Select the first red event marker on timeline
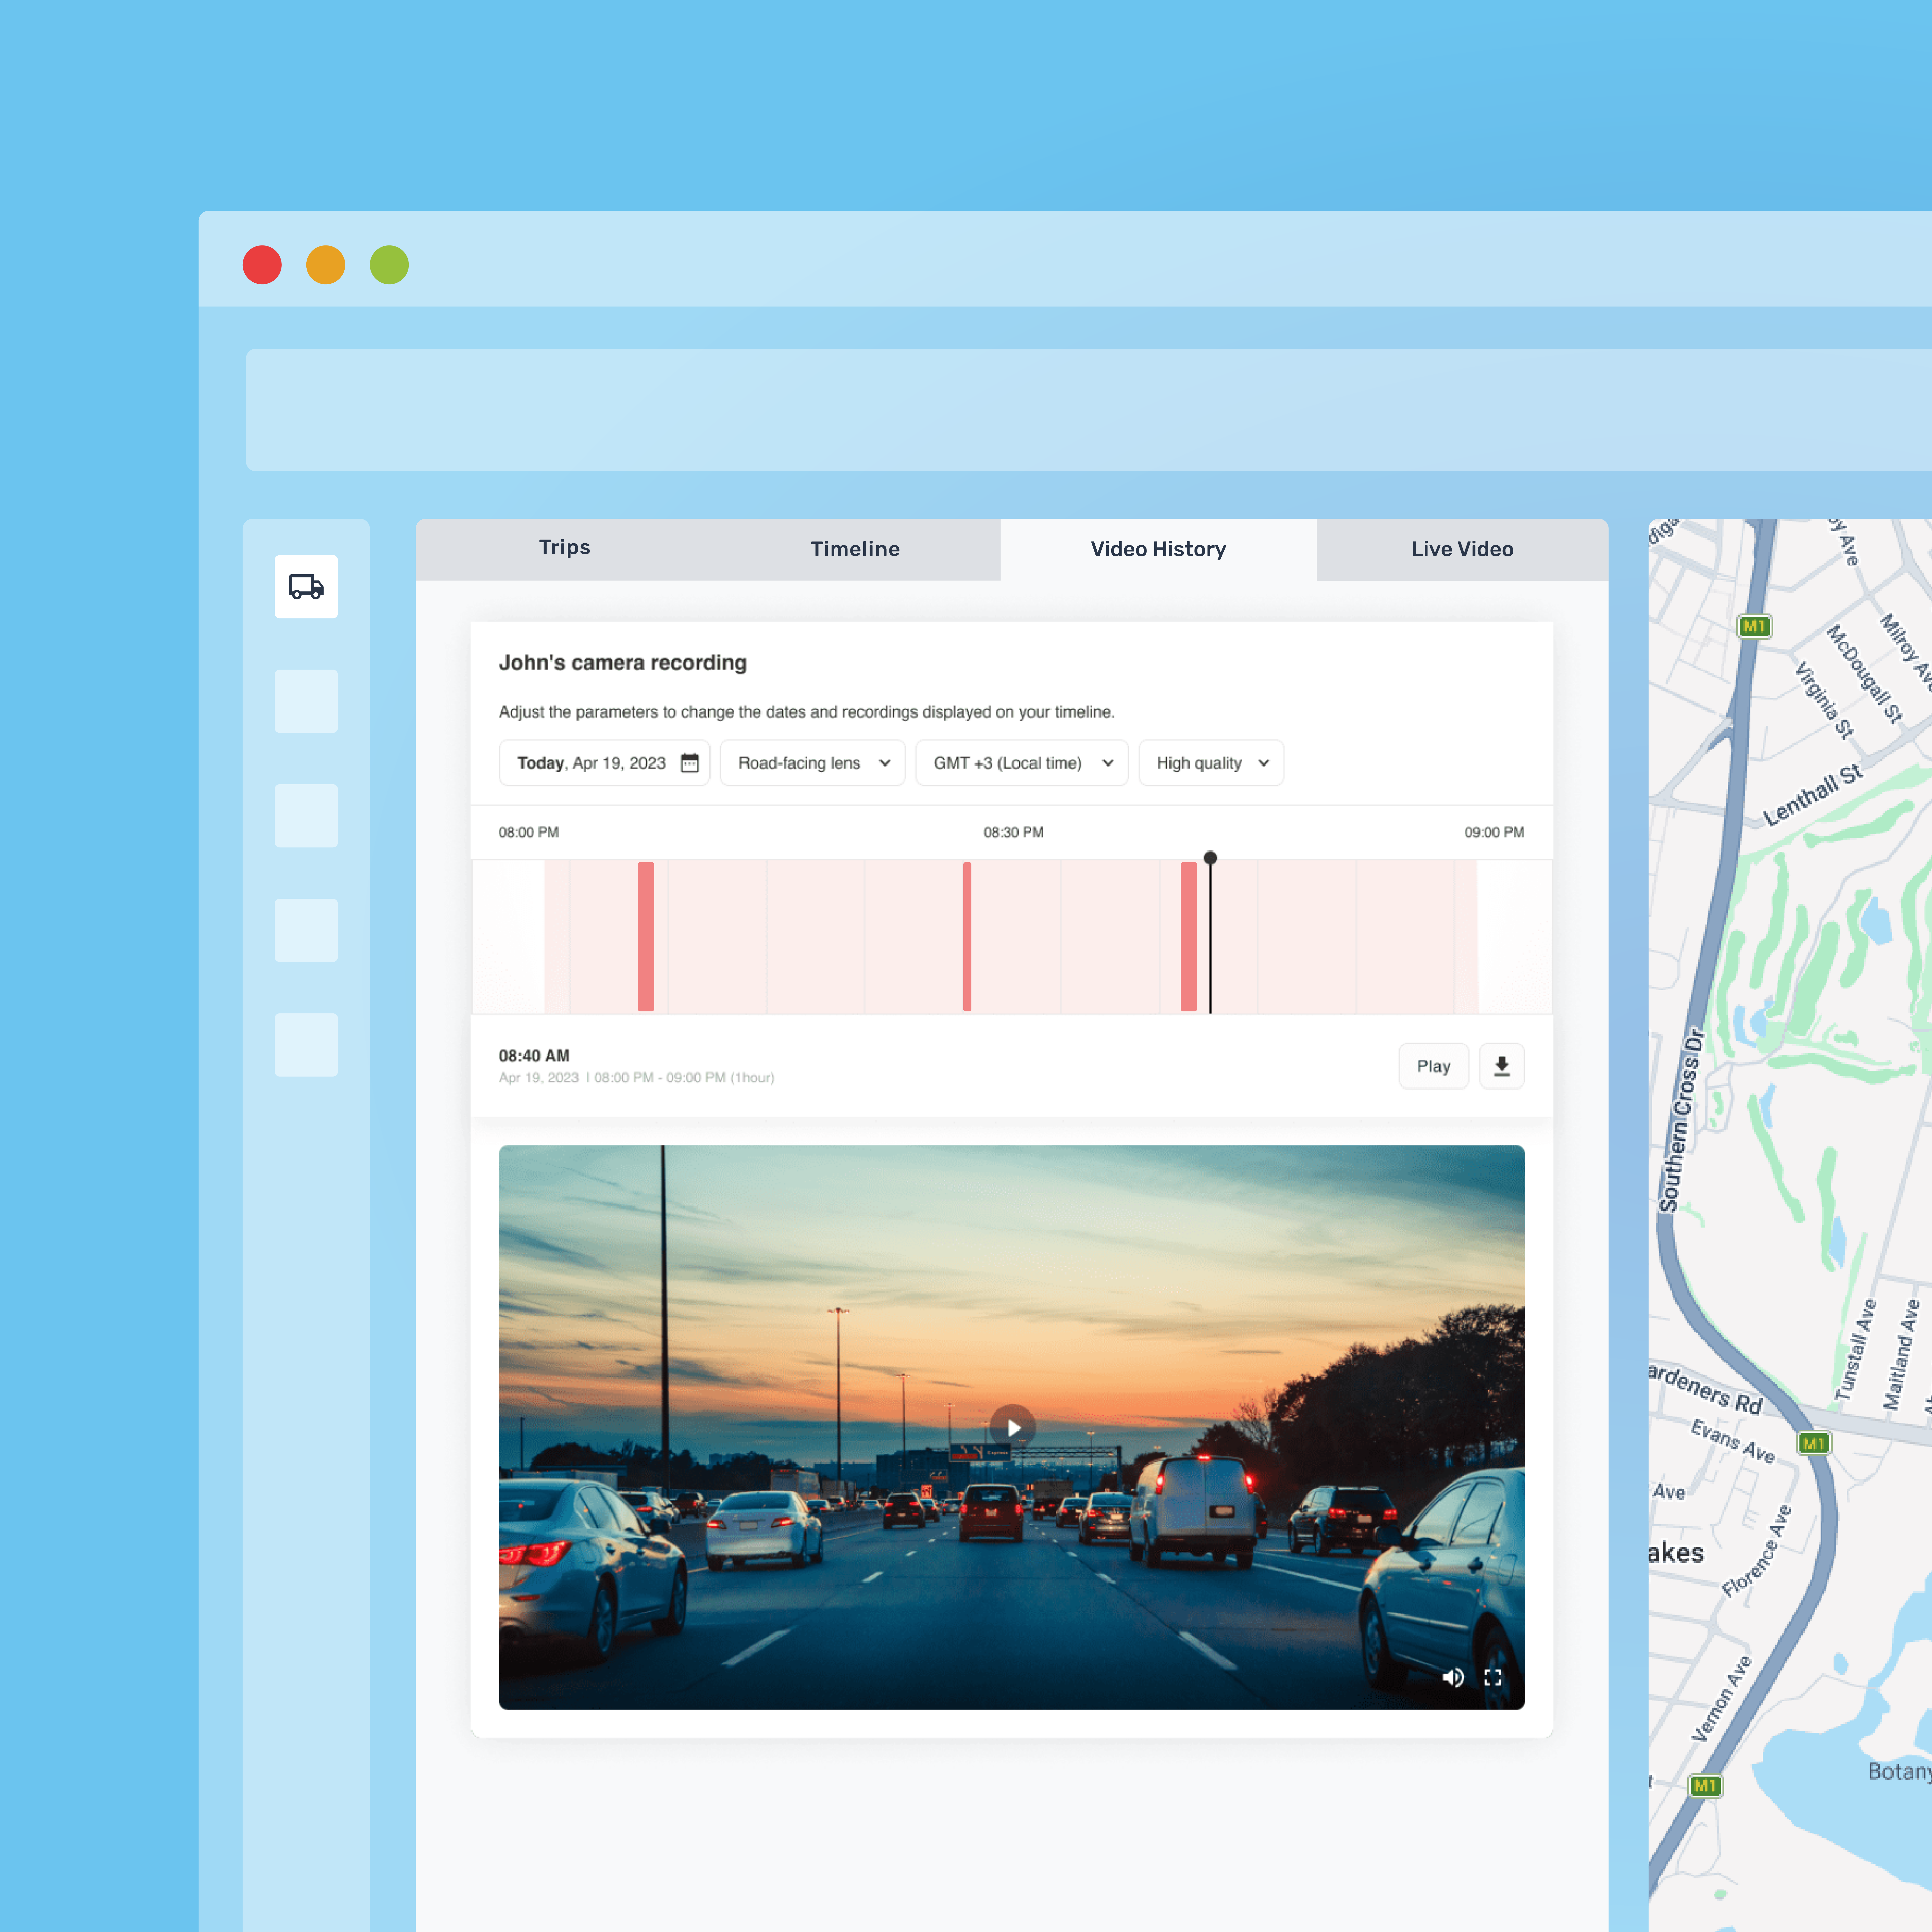Image resolution: width=1932 pixels, height=1932 pixels. pyautogui.click(x=646, y=936)
